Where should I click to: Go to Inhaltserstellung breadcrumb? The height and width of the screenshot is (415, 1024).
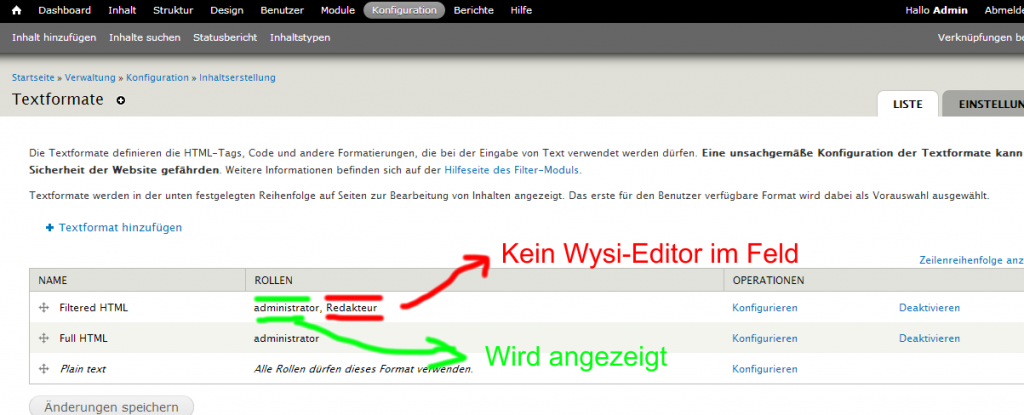click(237, 77)
